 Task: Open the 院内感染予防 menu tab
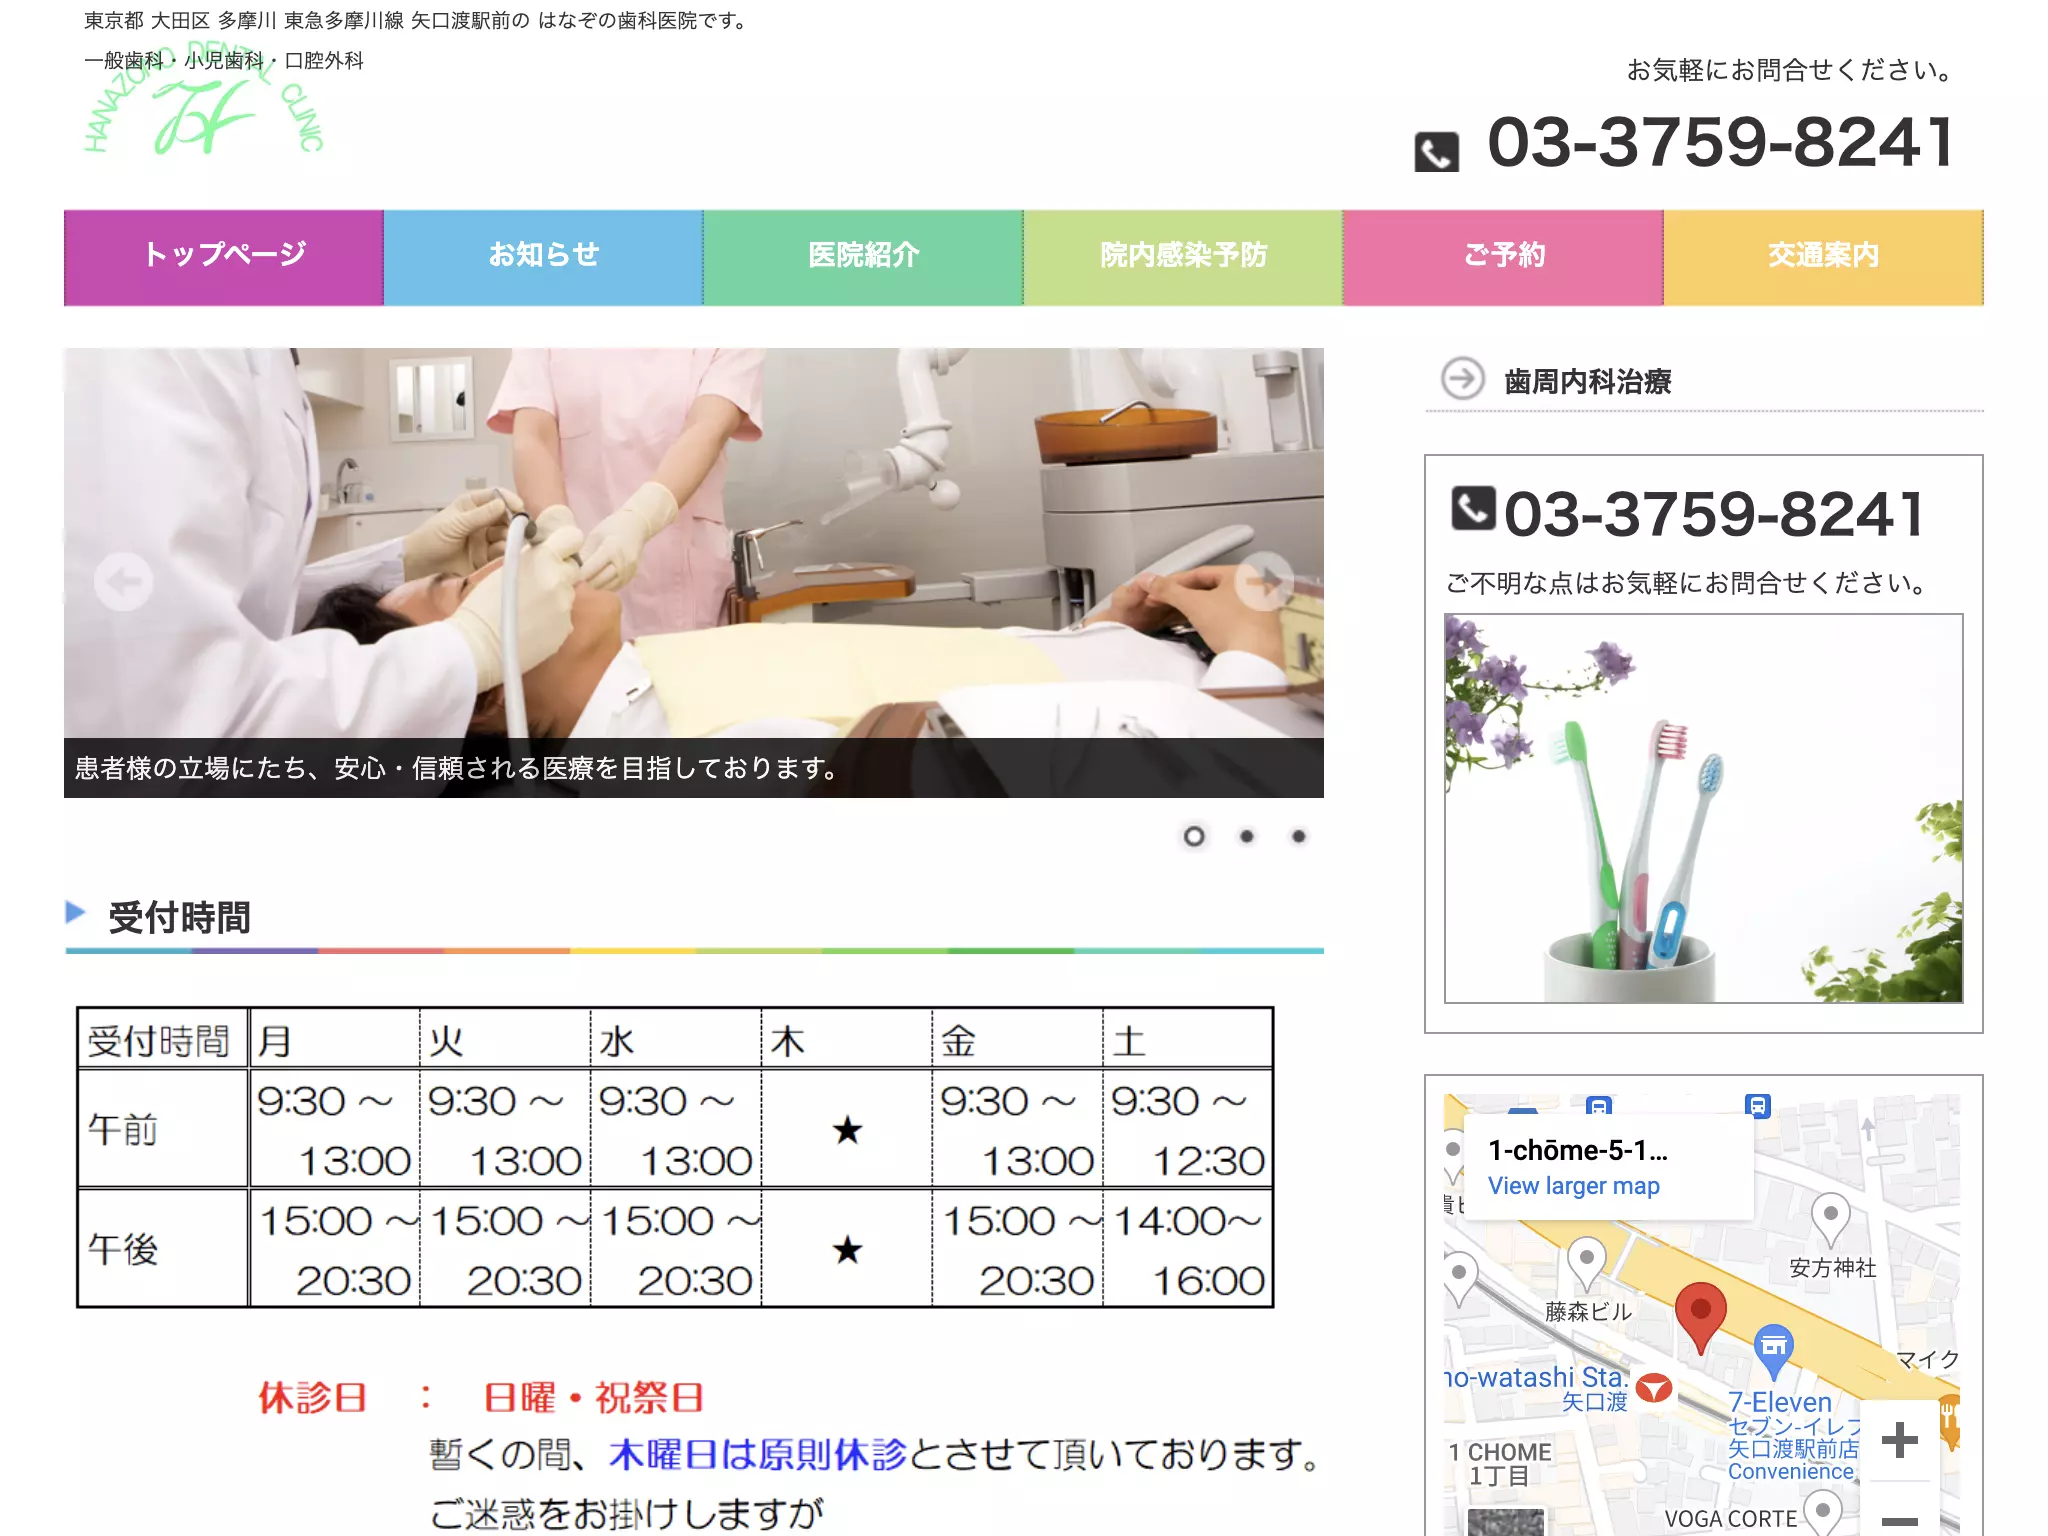pos(1184,257)
